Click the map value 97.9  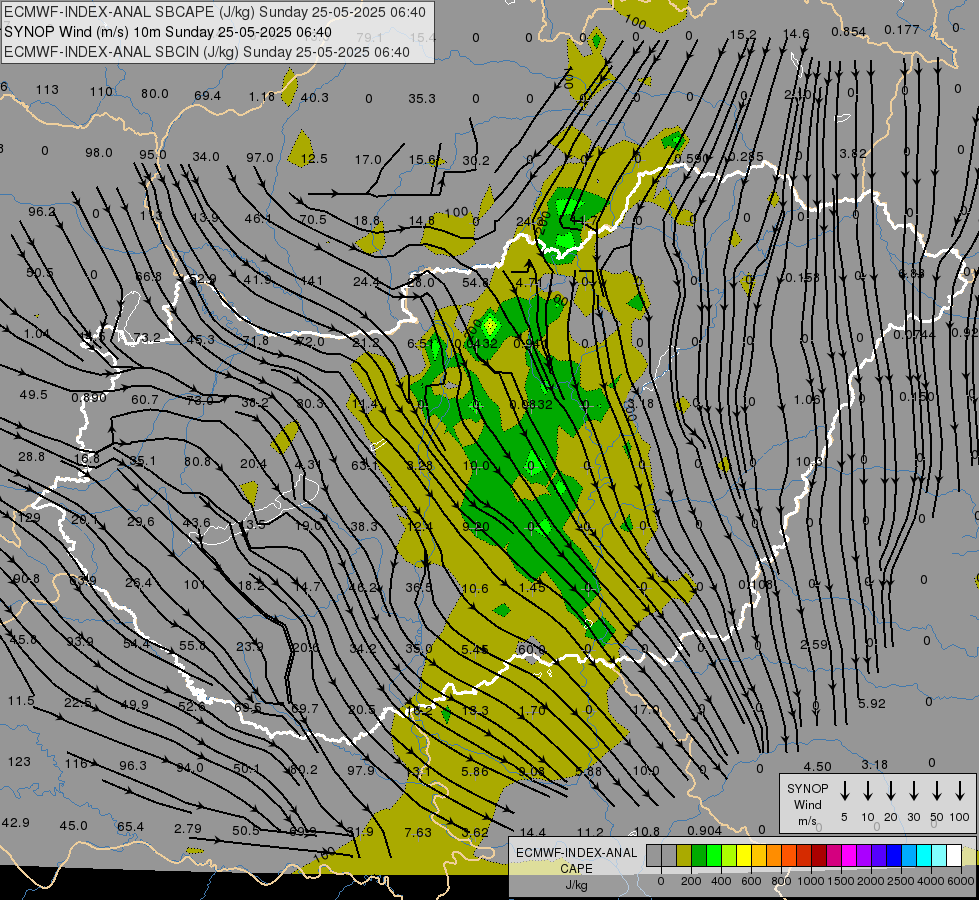(x=361, y=770)
